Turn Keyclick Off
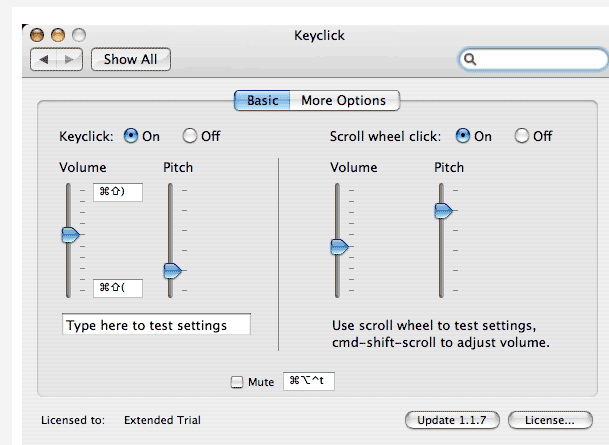Viewport: 609px width, 445px height. pyautogui.click(x=189, y=136)
